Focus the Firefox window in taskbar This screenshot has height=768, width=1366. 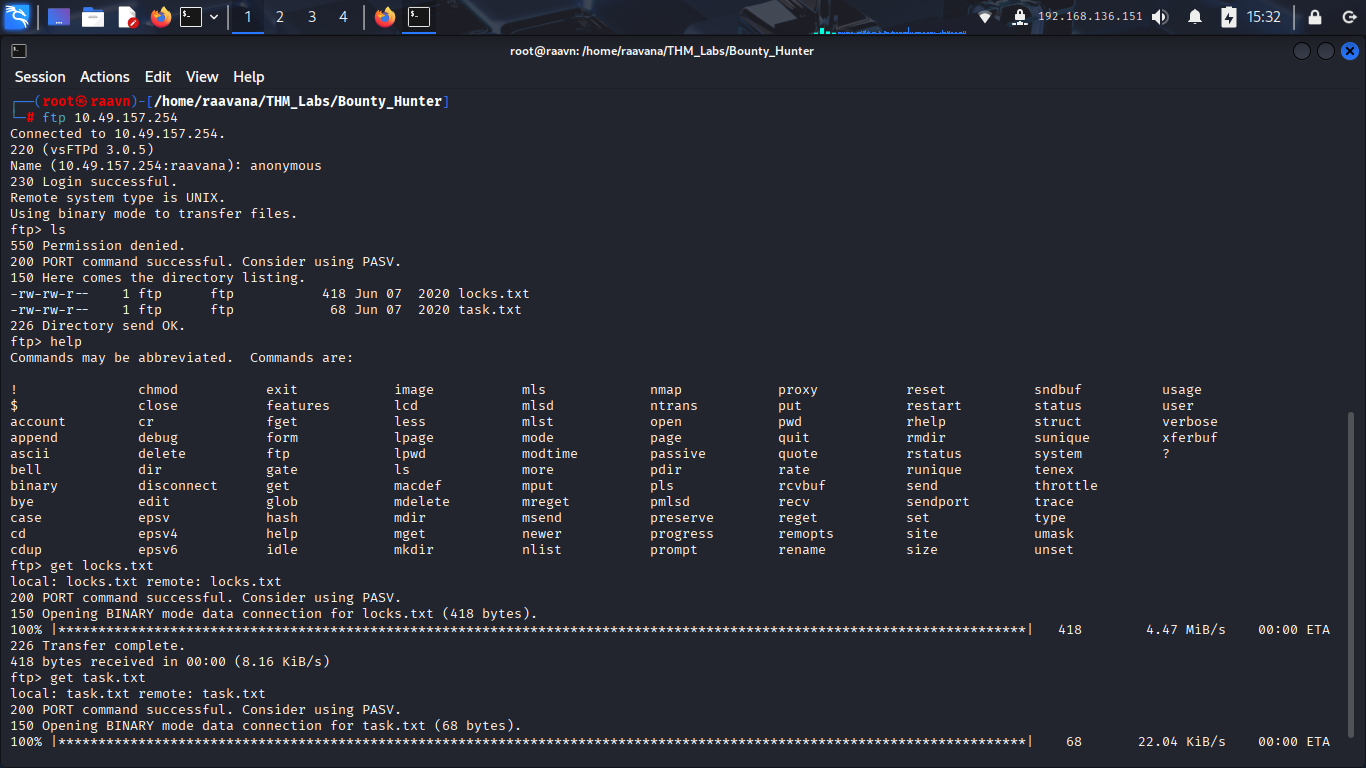pyautogui.click(x=385, y=17)
